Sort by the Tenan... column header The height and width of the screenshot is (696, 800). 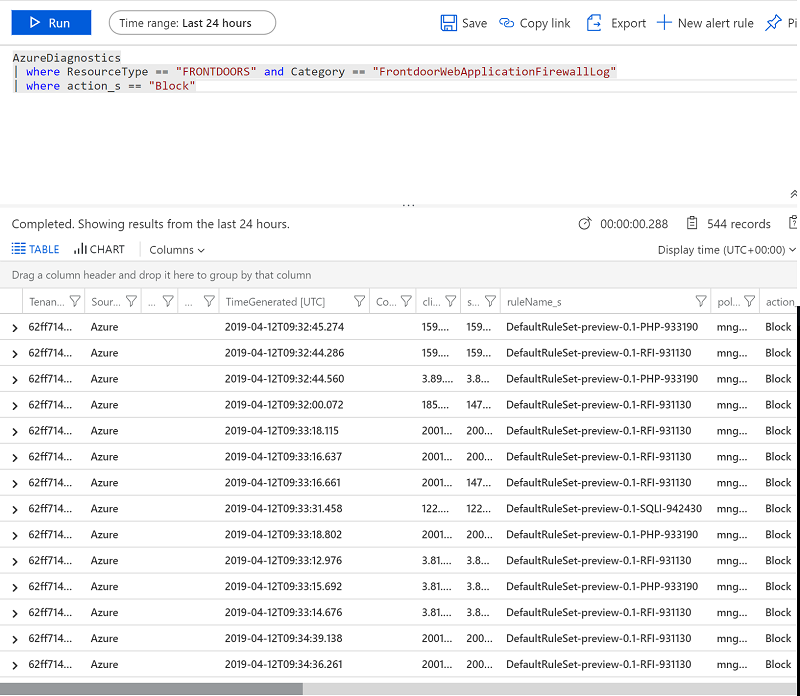coord(46,302)
